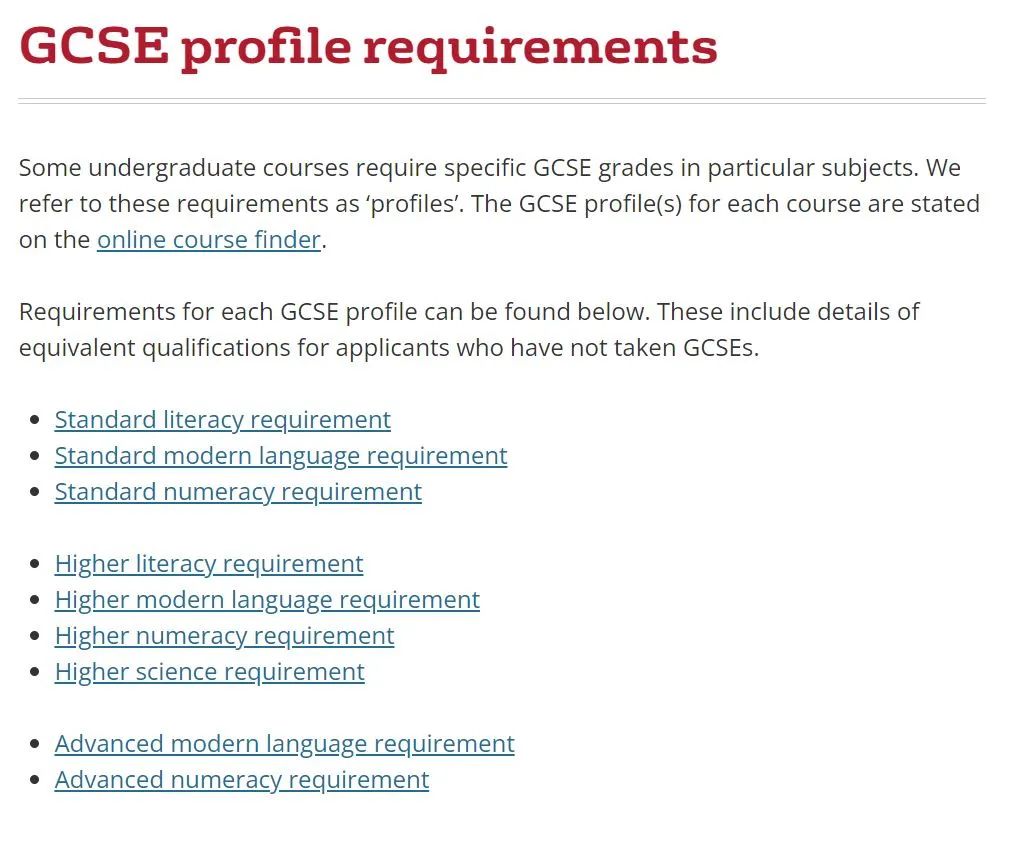Click the GCSE profile requirements heading

[368, 47]
